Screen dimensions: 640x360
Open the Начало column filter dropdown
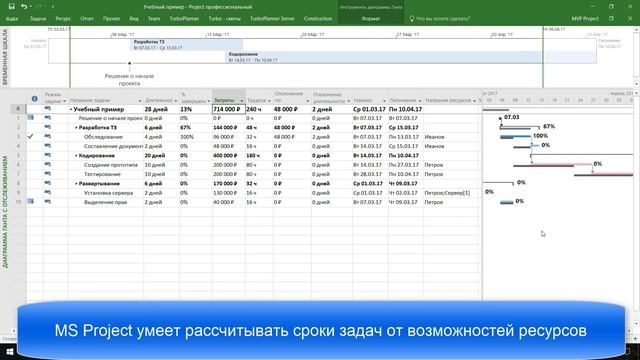[384, 101]
